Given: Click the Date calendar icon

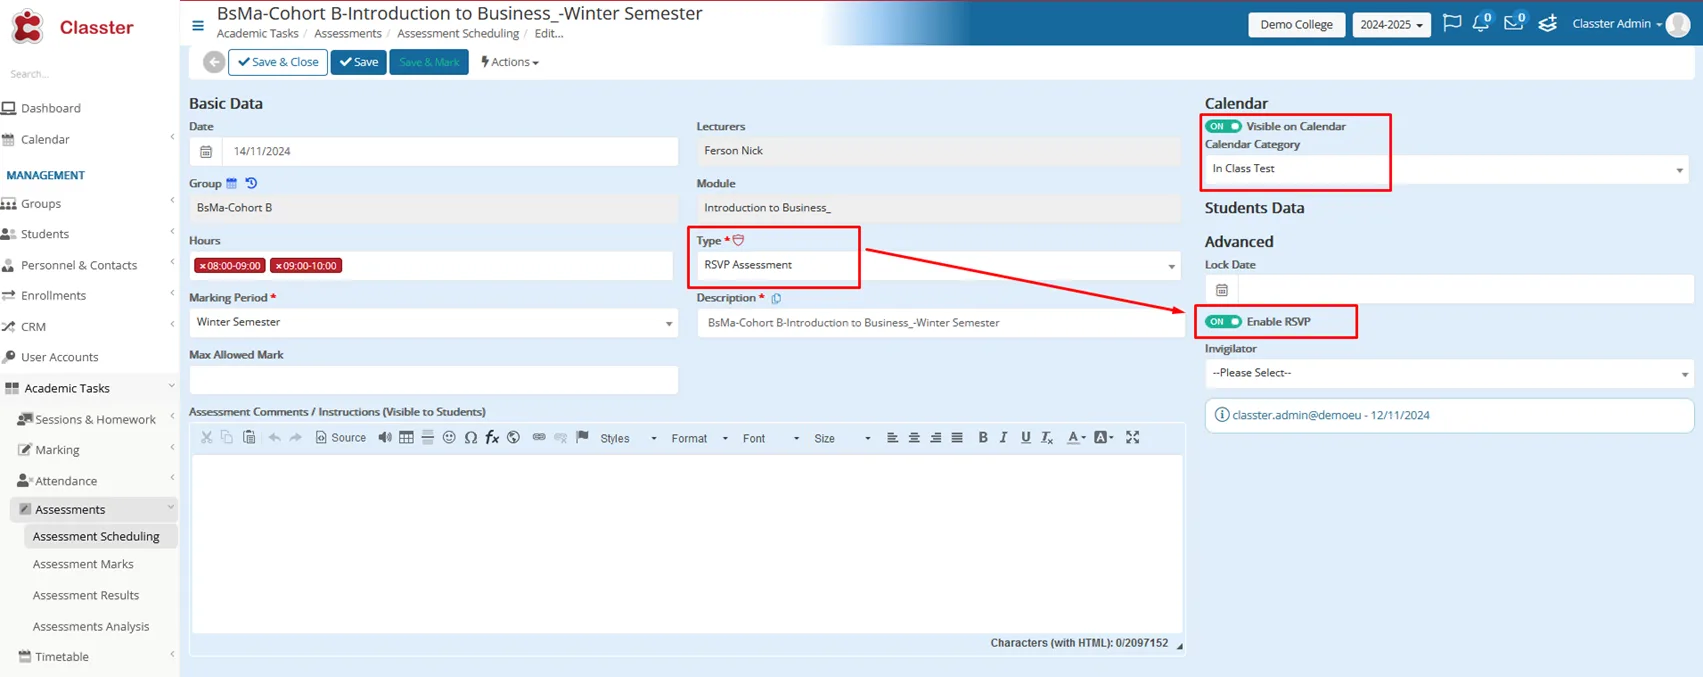Looking at the screenshot, I should (206, 152).
